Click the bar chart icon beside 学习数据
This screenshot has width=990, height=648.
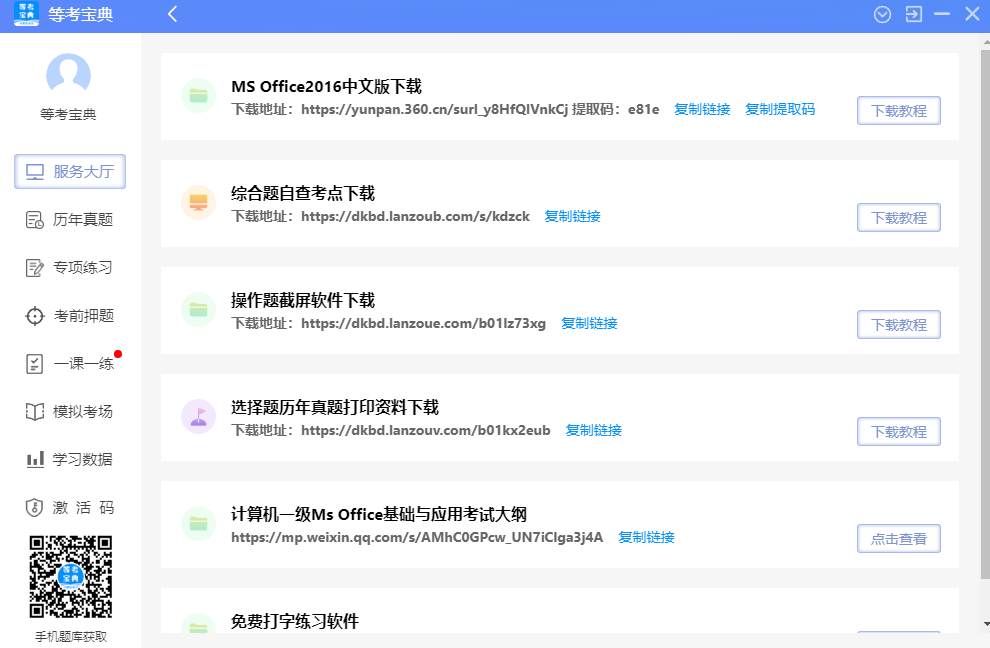tap(35, 459)
